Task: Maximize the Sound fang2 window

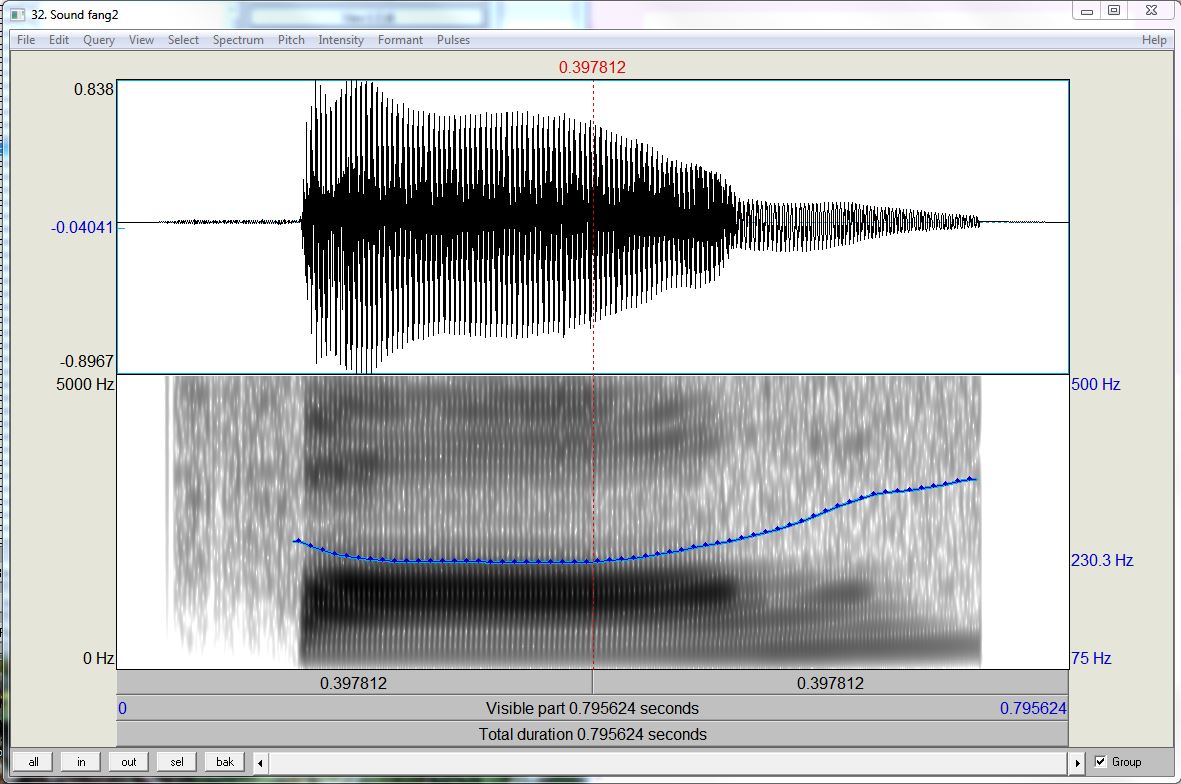Action: pyautogui.click(x=1114, y=11)
